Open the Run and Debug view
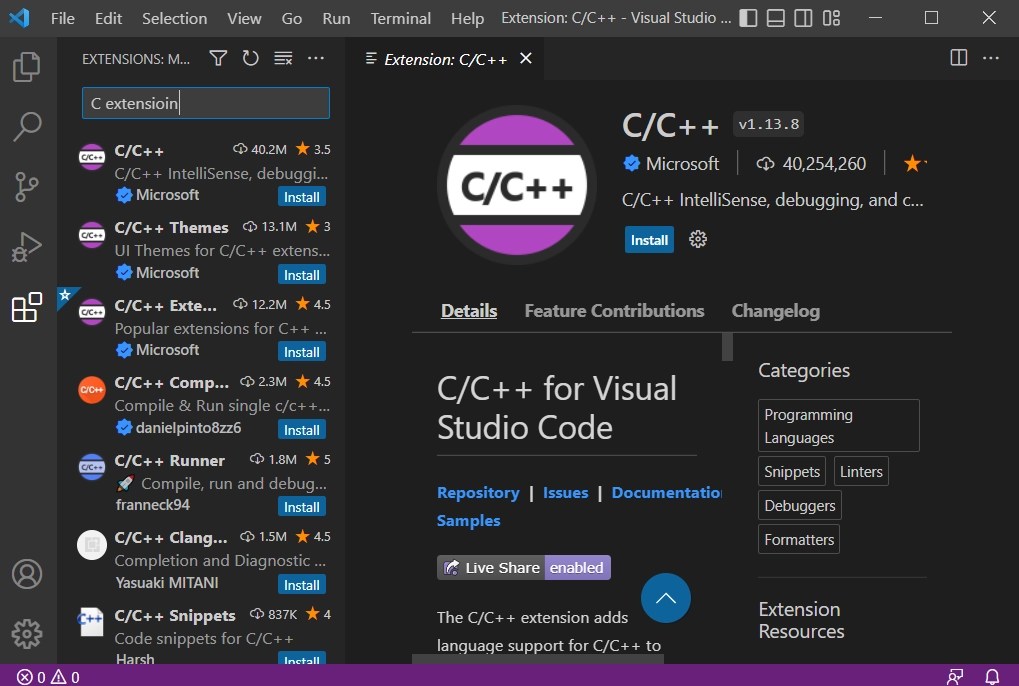Image resolution: width=1019 pixels, height=686 pixels. (x=27, y=247)
